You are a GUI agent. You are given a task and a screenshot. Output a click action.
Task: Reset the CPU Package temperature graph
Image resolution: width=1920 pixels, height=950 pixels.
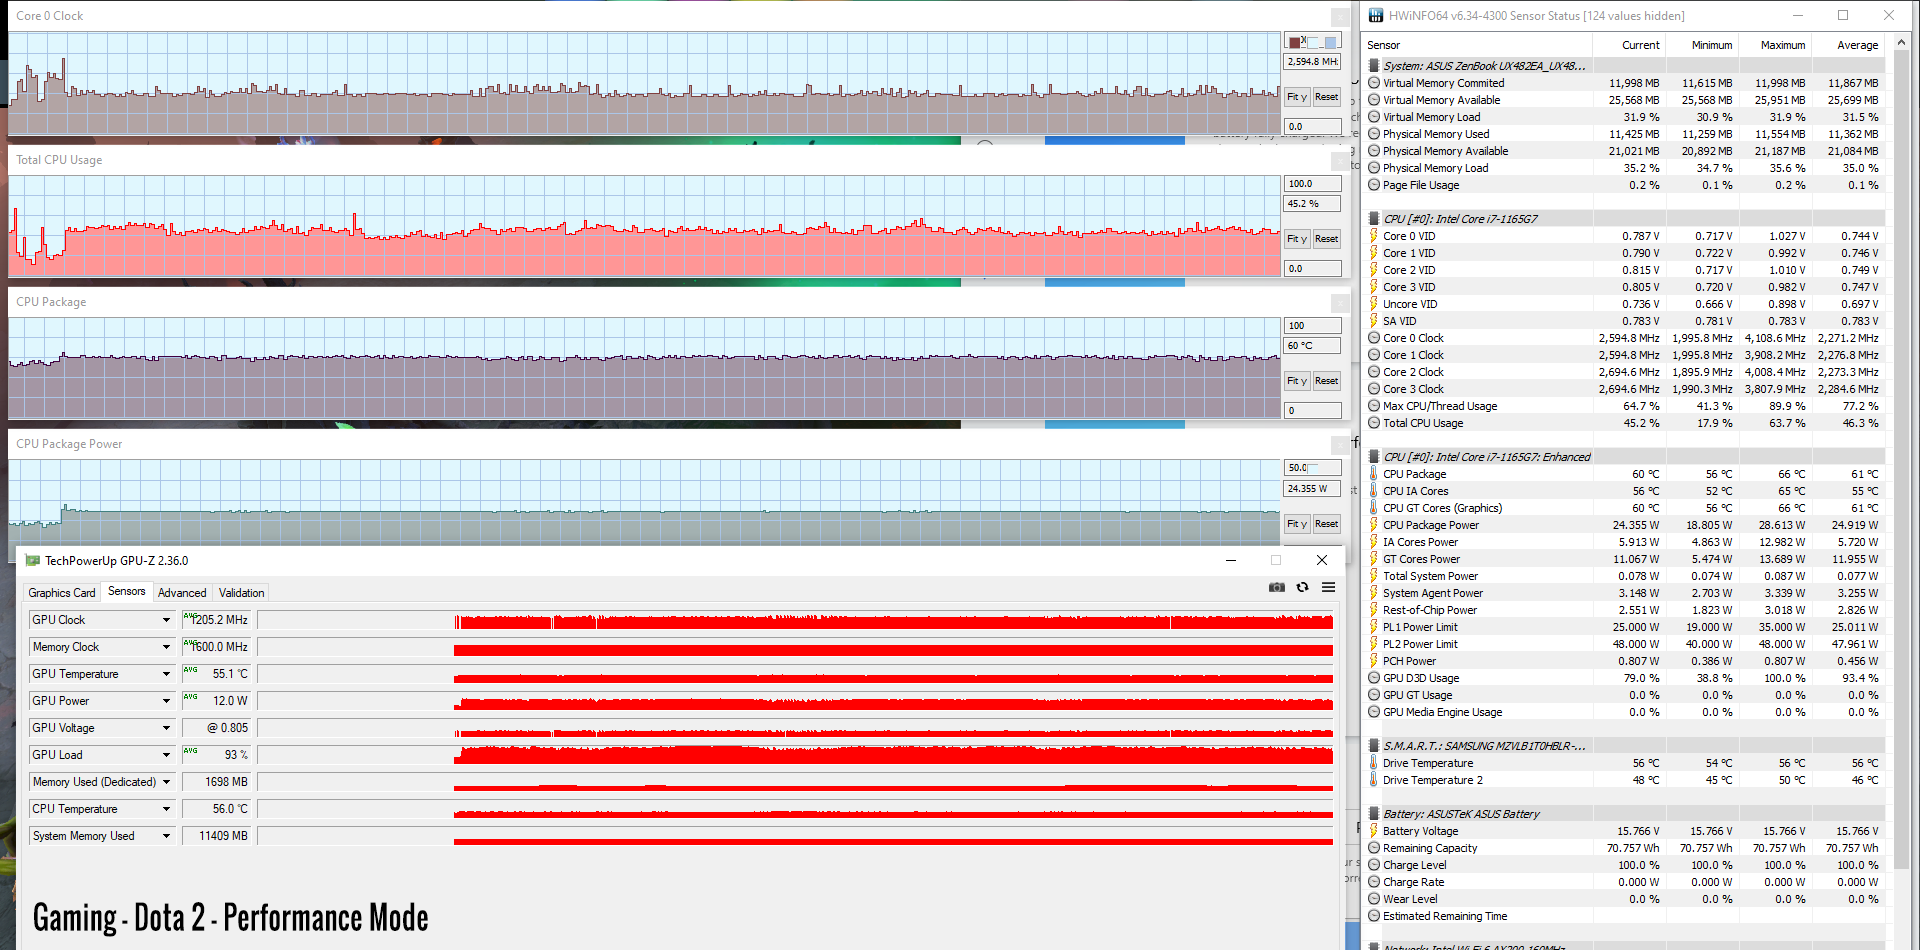tap(1326, 381)
